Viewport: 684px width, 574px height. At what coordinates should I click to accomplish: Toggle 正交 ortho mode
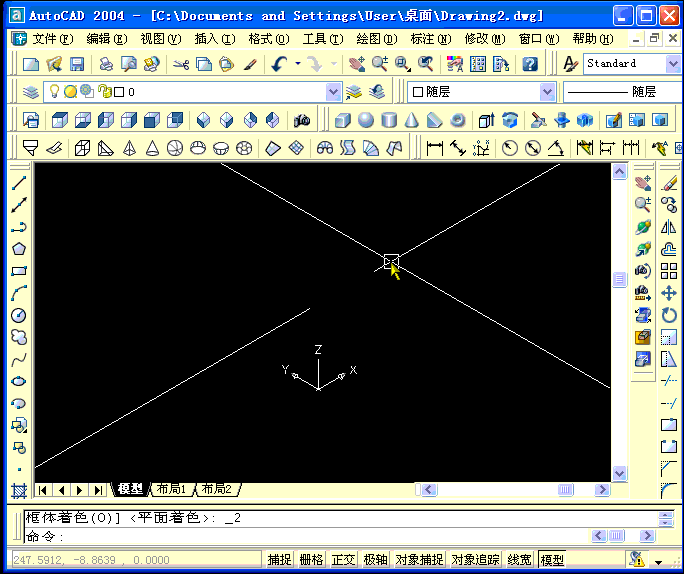tap(343, 559)
